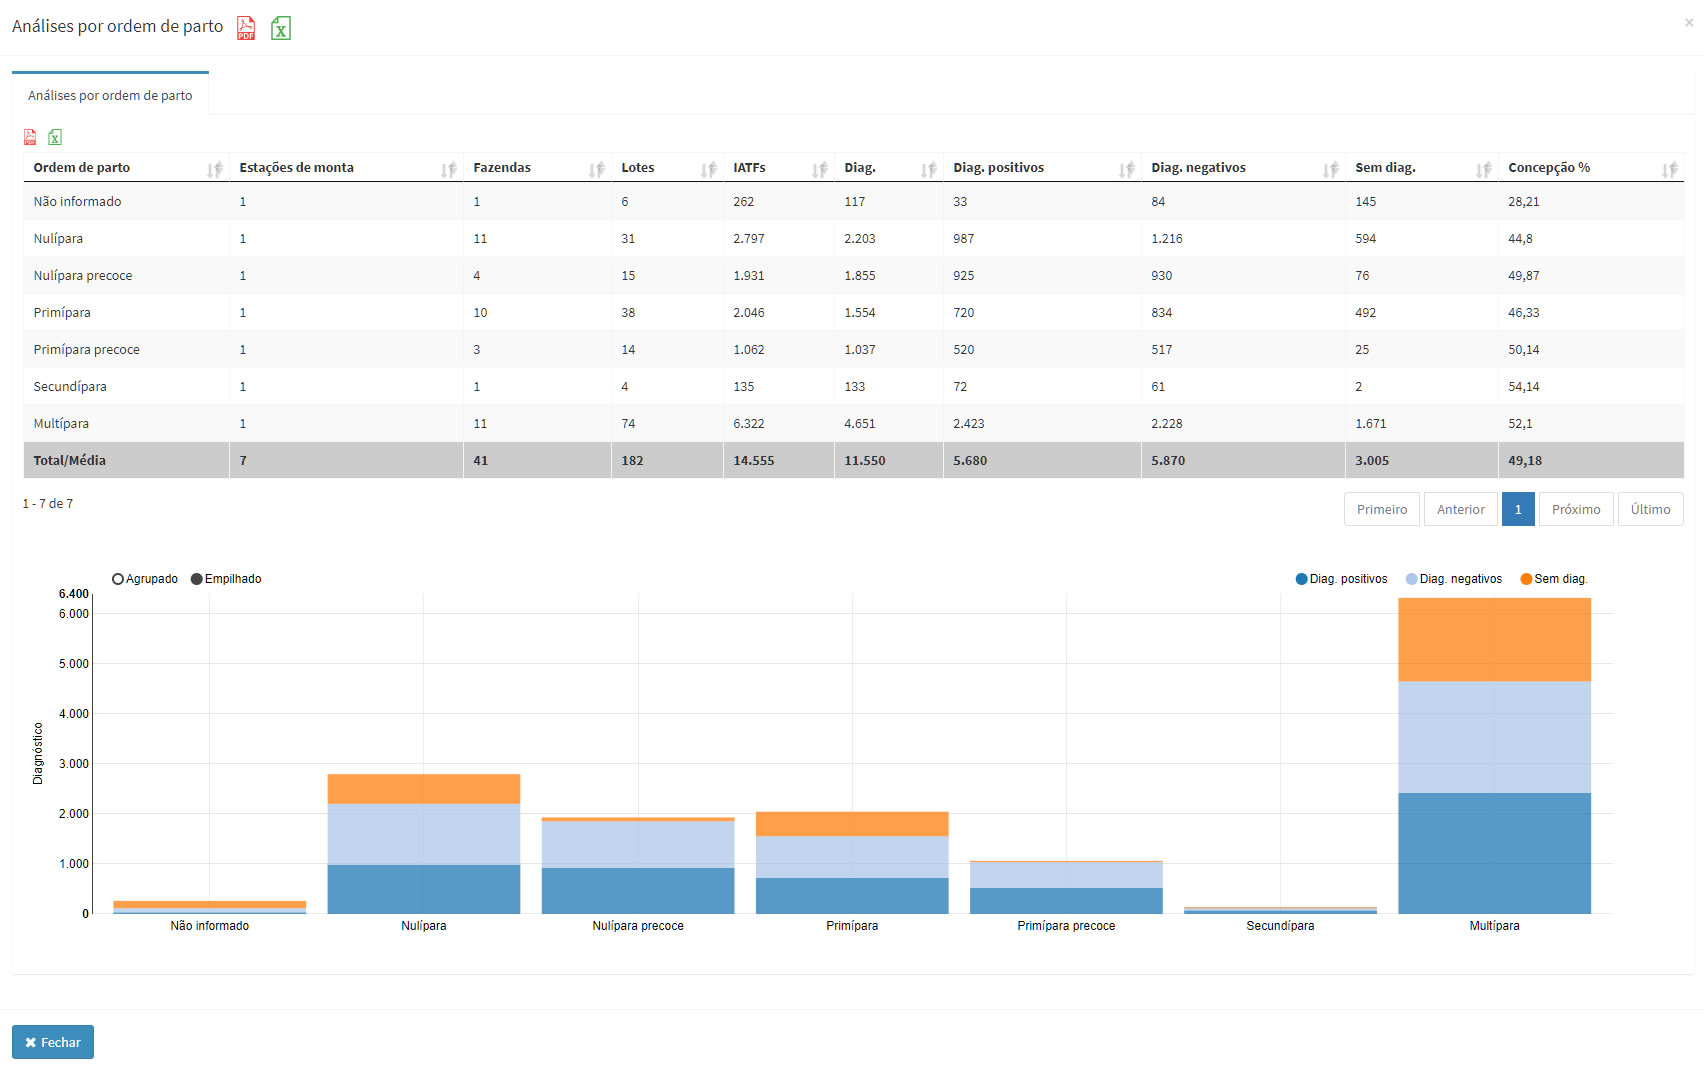
Task: Click the Secundípara row label in table
Action: (x=69, y=386)
